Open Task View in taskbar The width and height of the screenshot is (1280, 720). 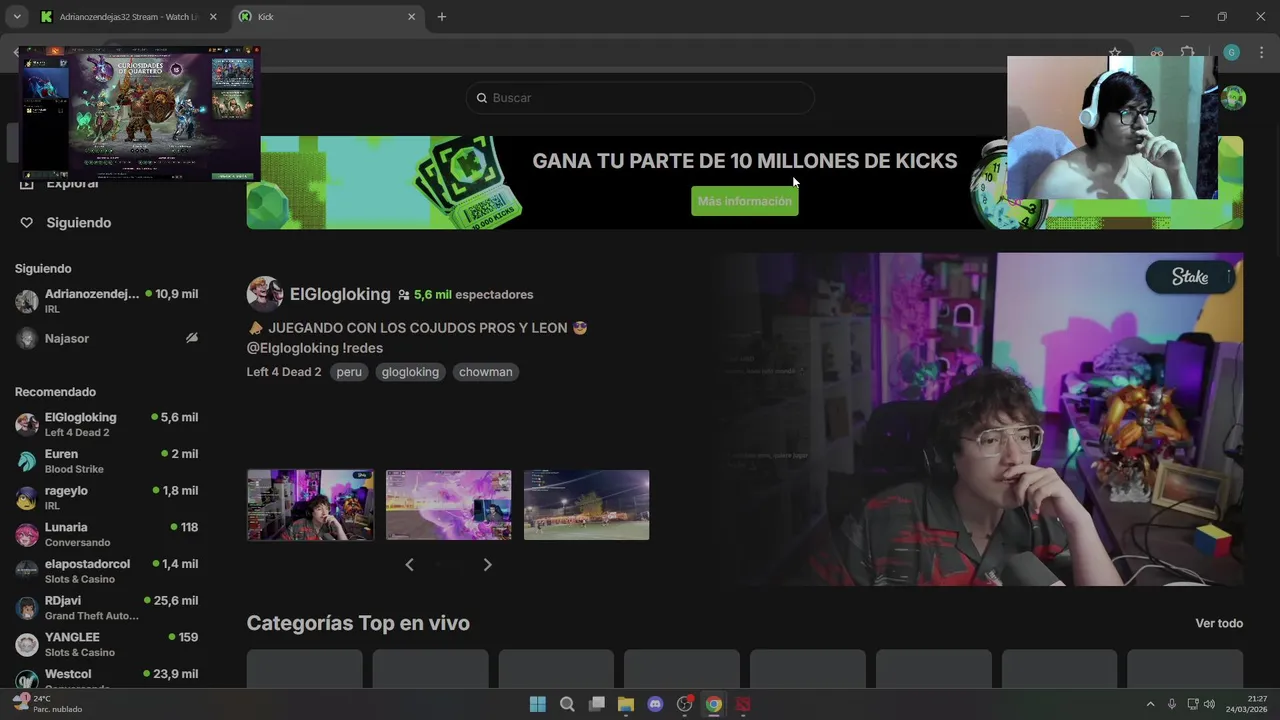pyautogui.click(x=597, y=704)
